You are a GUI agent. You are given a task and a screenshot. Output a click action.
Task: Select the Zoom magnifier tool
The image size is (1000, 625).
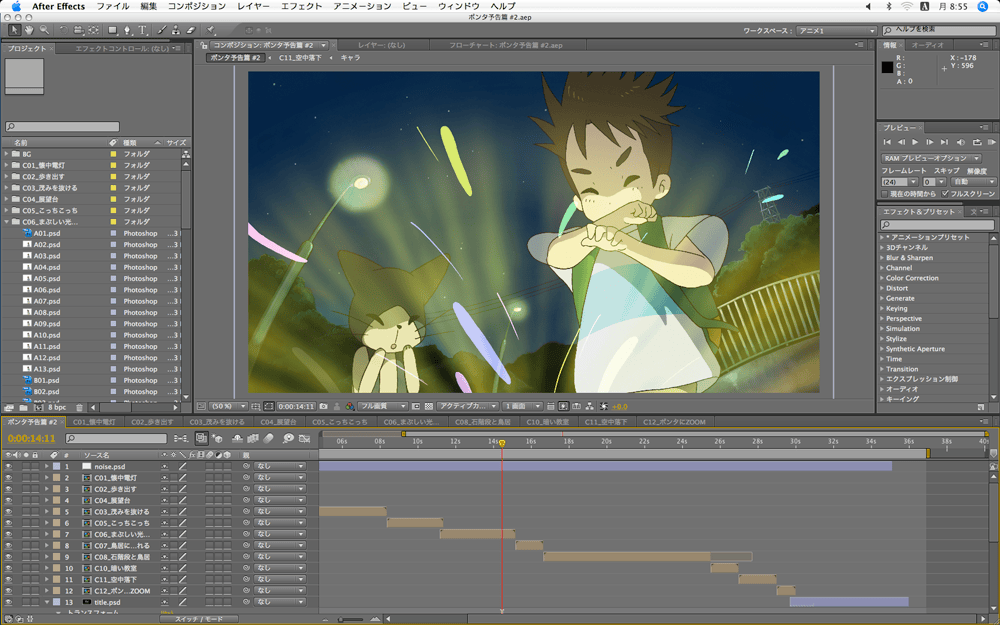[x=45, y=30]
